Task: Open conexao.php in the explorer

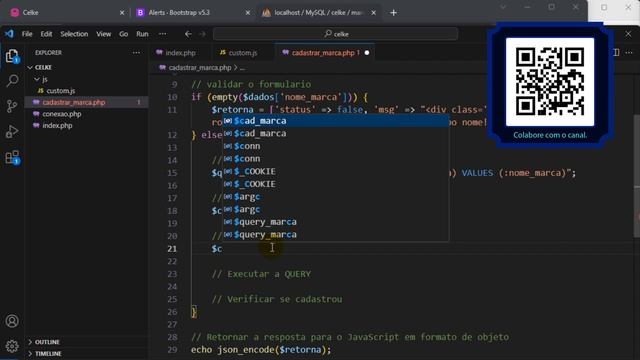Action: point(86,114)
